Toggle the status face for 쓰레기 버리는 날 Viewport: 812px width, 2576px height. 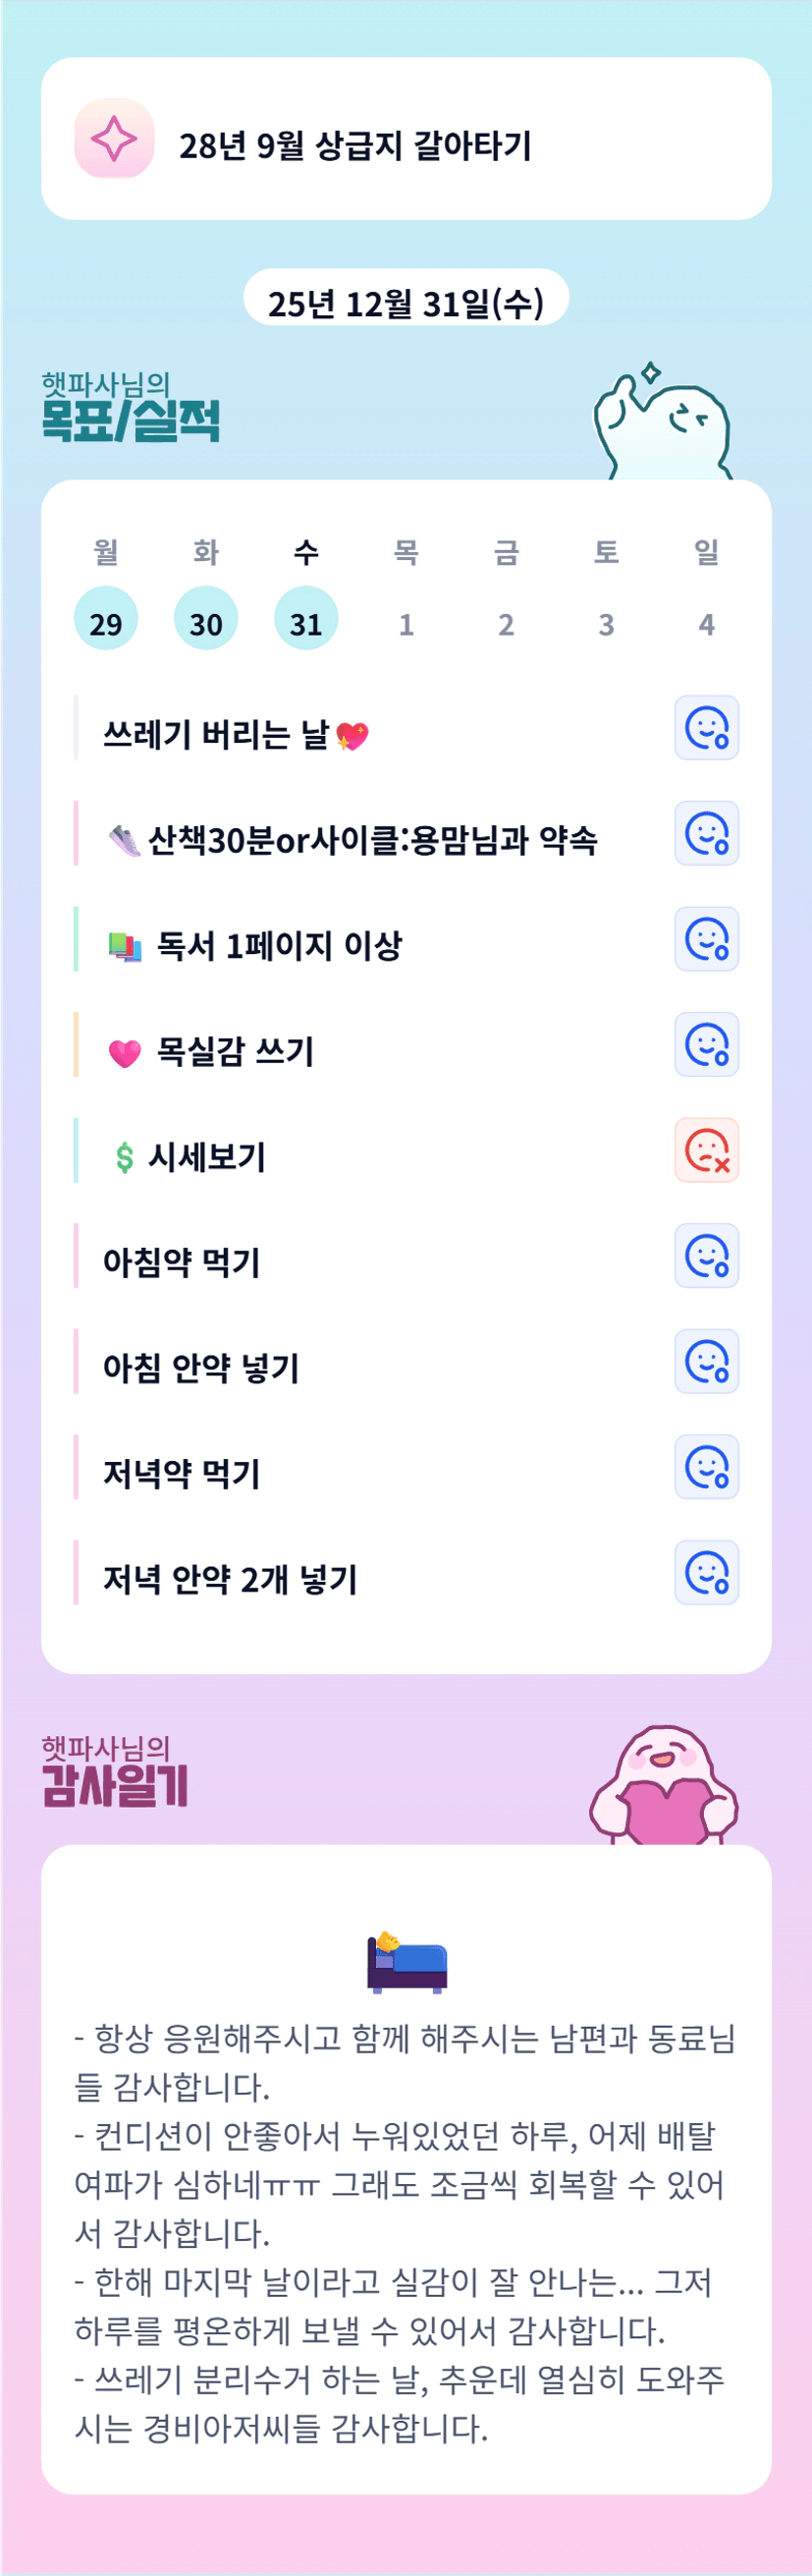(x=706, y=728)
